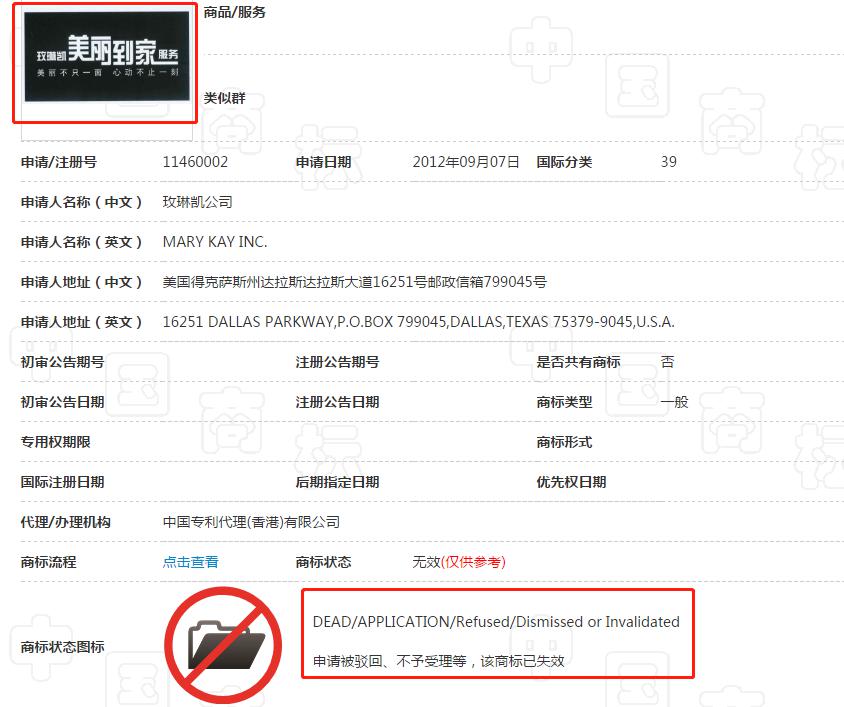This screenshot has width=844, height=707.
Task: Click the 类似群 label
Action: (224, 98)
